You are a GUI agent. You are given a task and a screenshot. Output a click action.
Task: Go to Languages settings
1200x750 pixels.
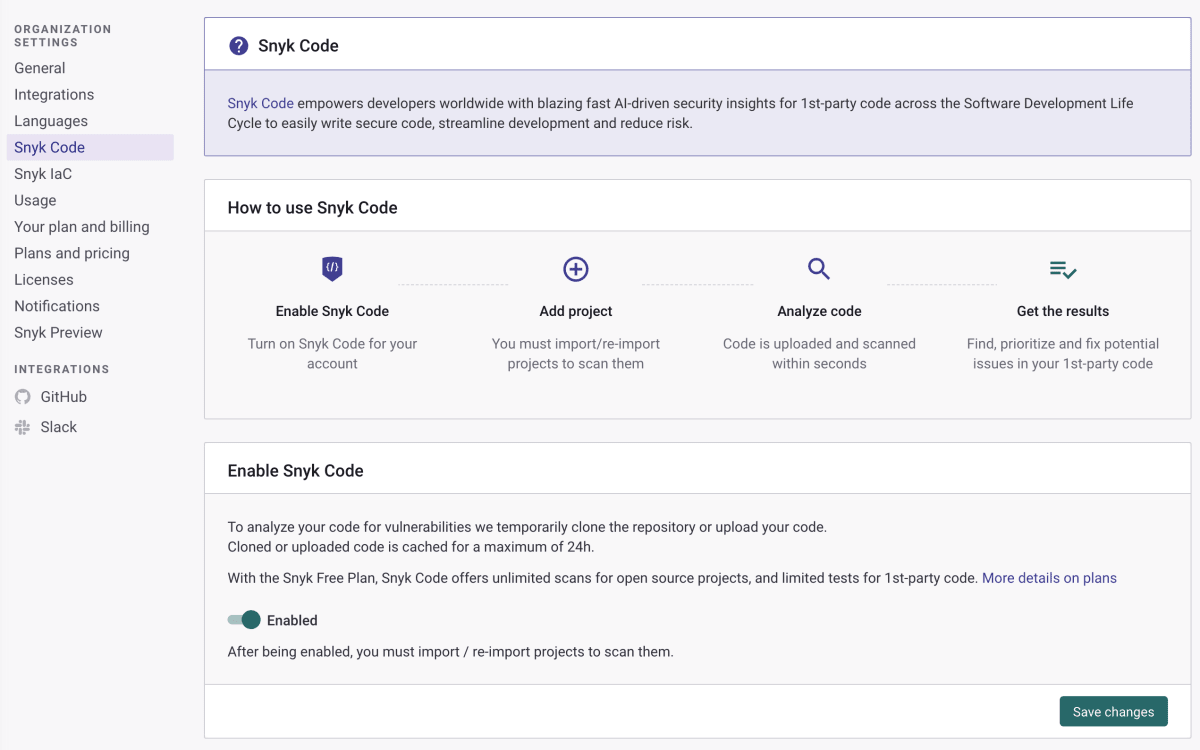[51, 121]
